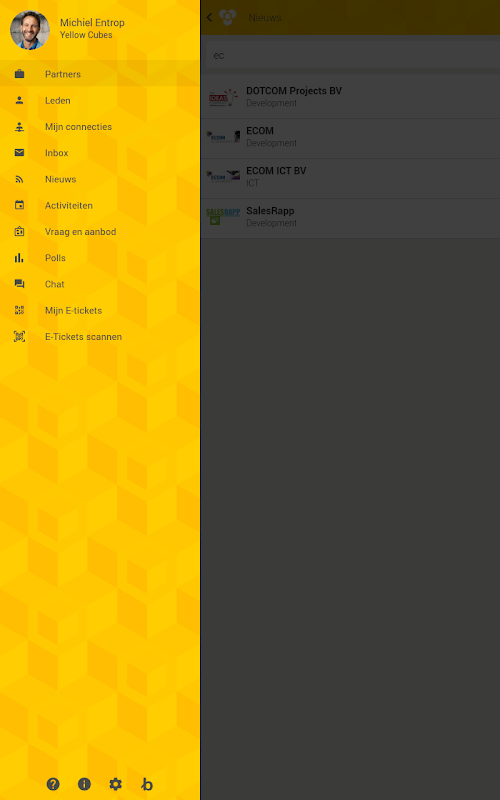The width and height of the screenshot is (500, 800).
Task: Open Activiteiten section
Action: click(100, 205)
